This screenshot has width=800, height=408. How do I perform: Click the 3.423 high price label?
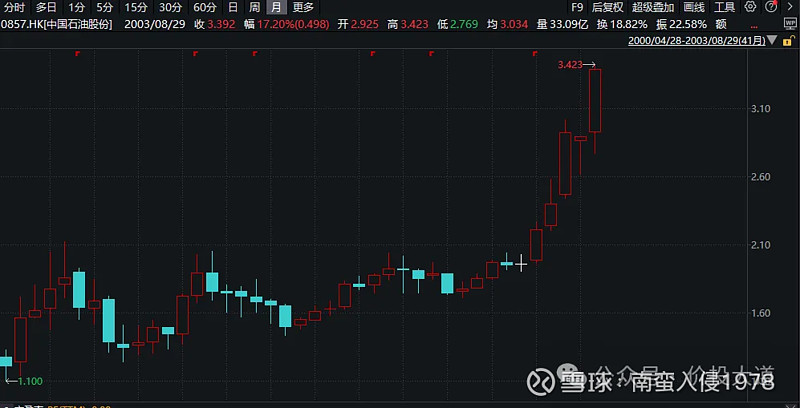pos(570,65)
